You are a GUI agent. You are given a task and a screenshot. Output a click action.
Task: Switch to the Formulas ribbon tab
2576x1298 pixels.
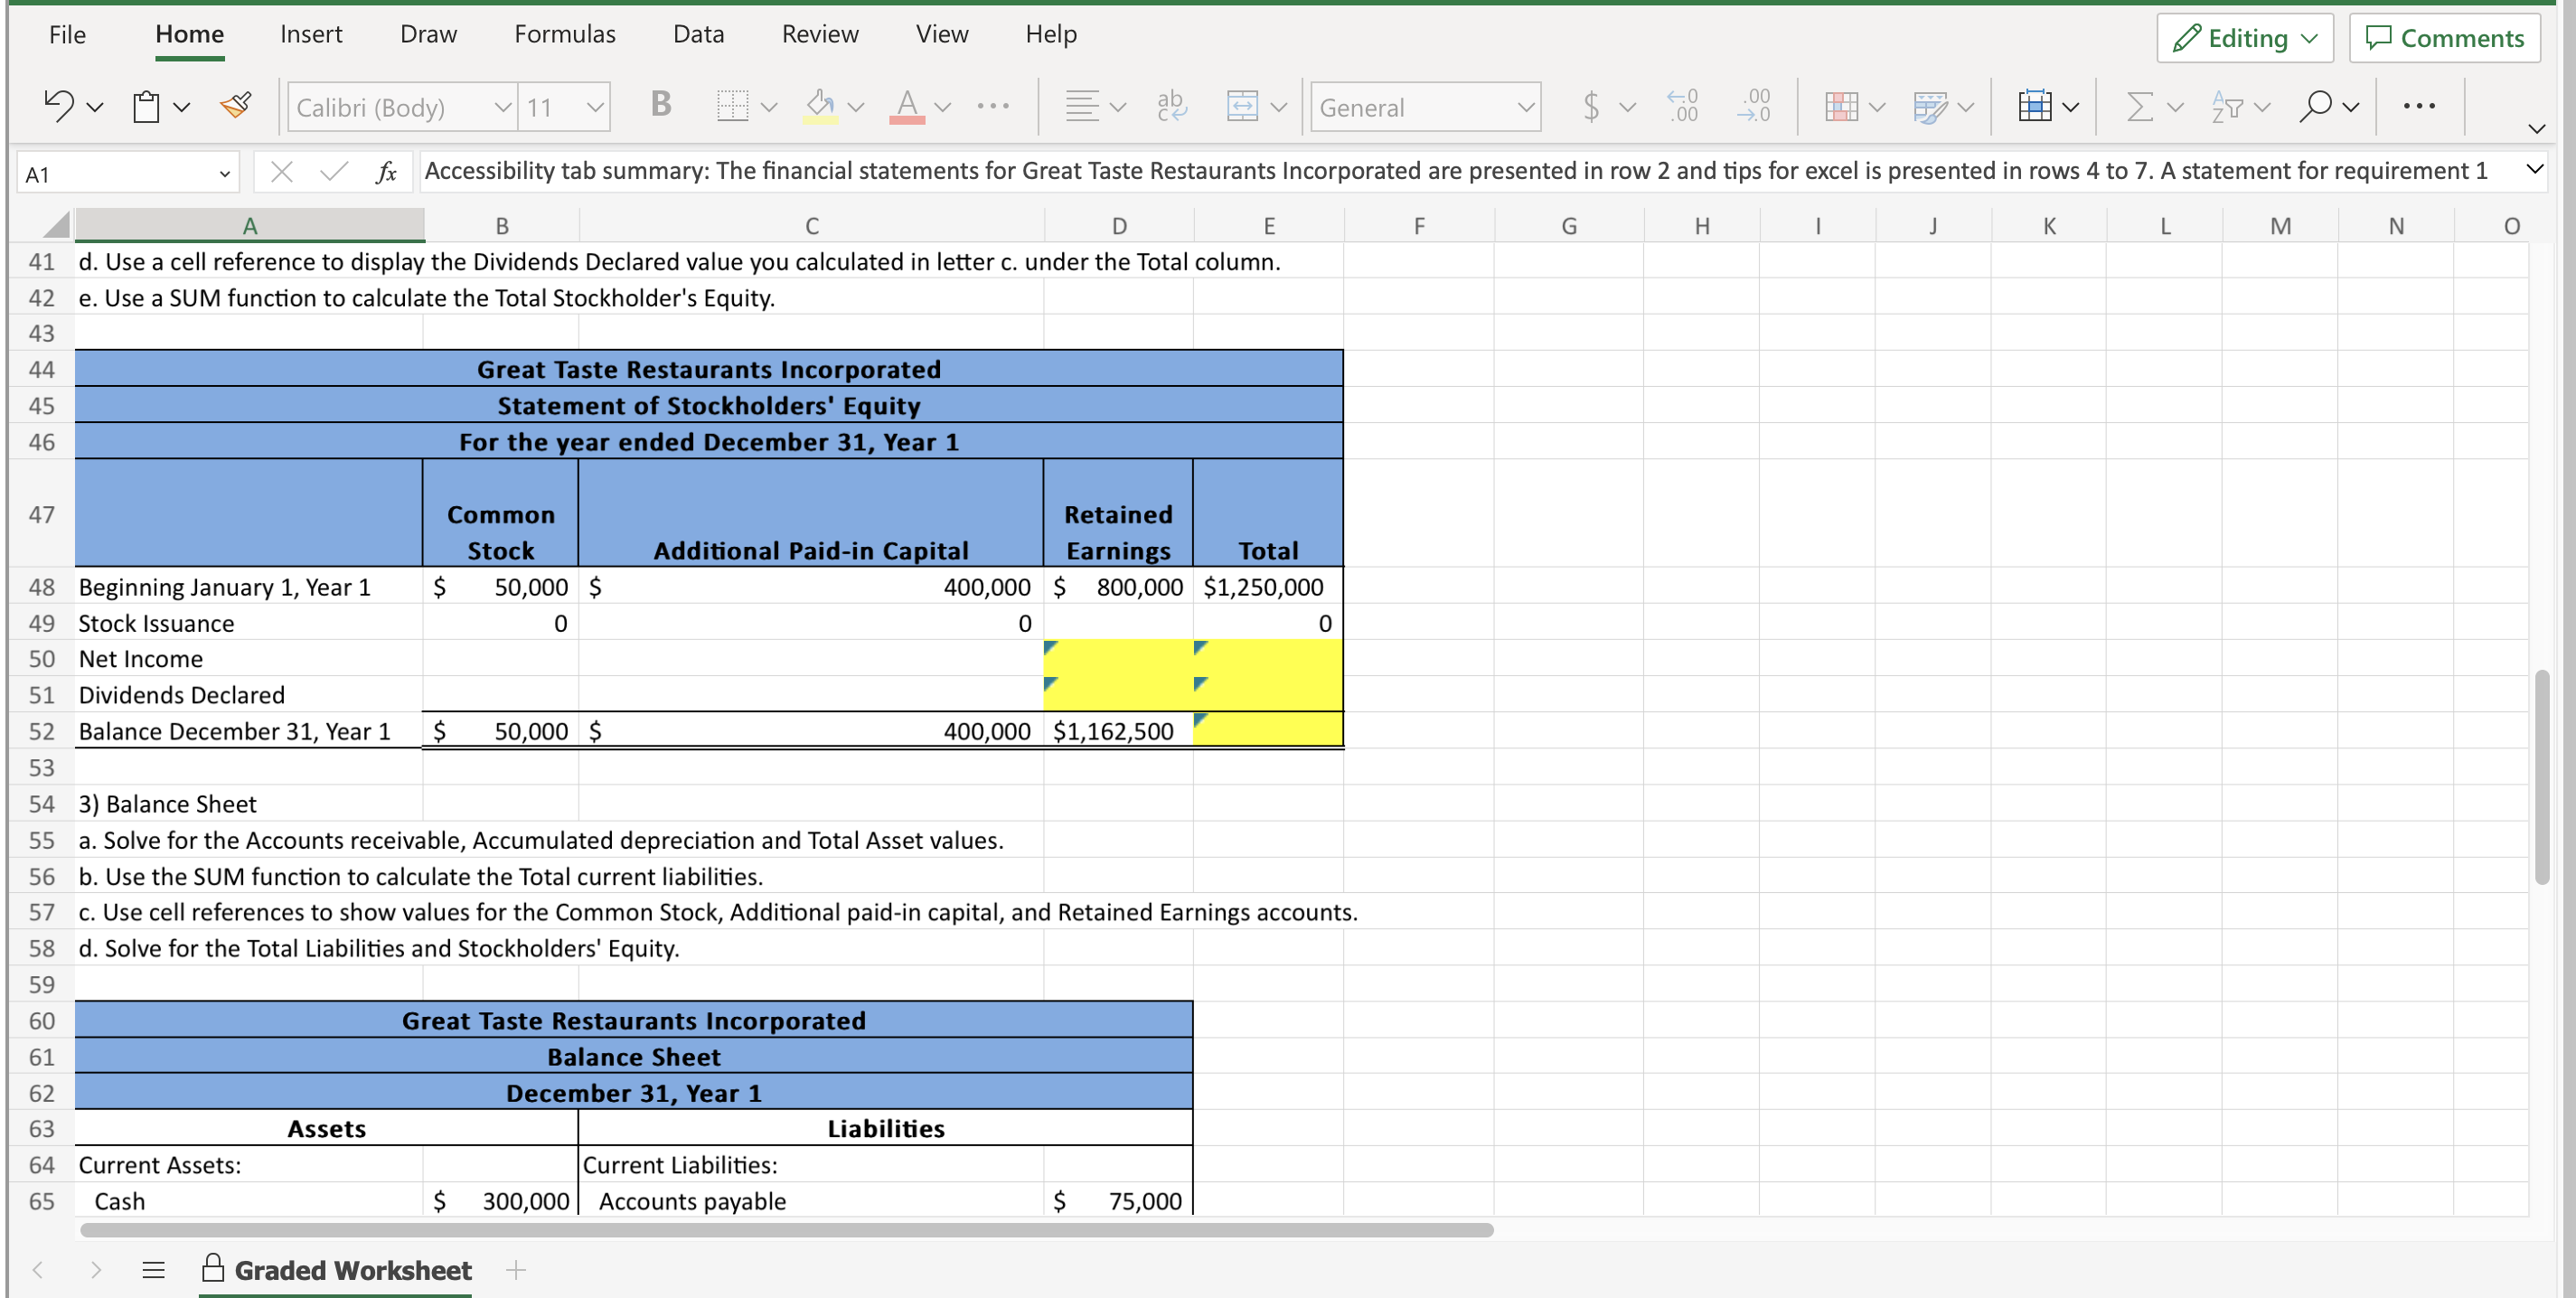564,33
